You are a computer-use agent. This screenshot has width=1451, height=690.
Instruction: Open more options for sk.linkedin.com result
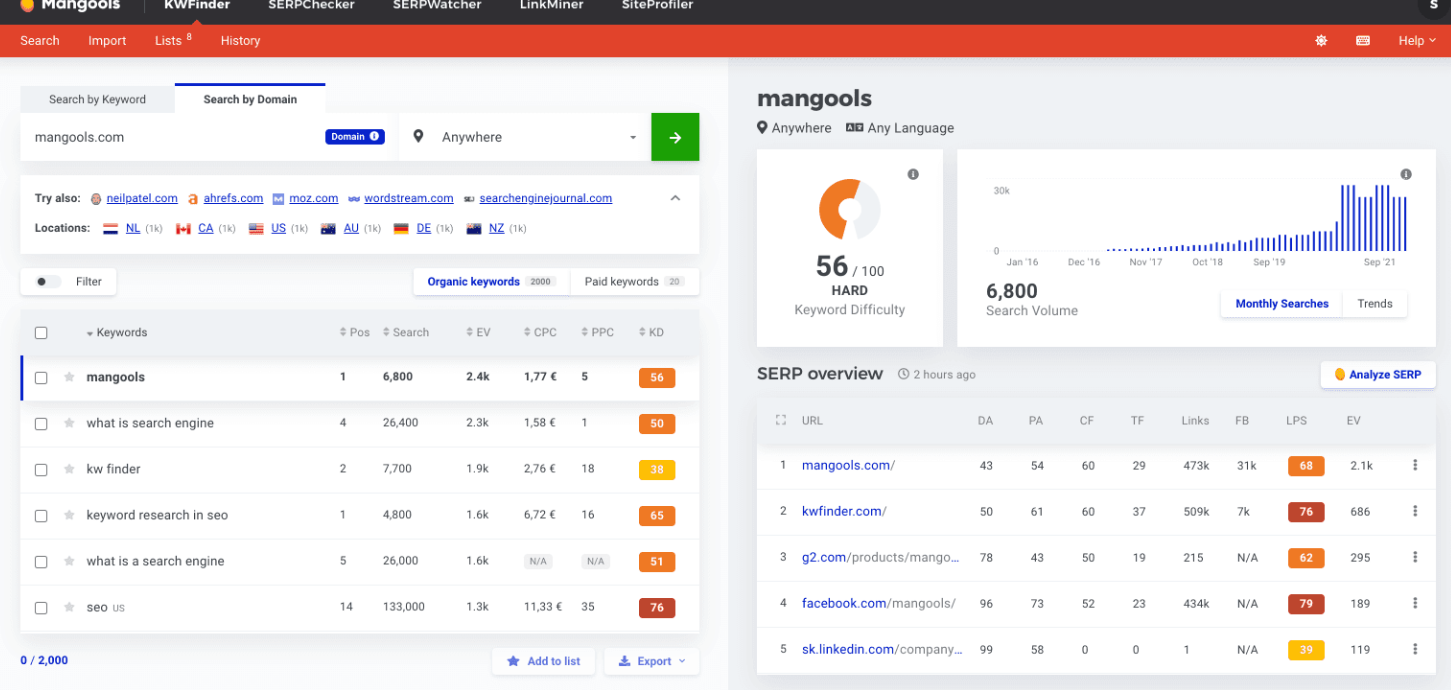[1415, 649]
